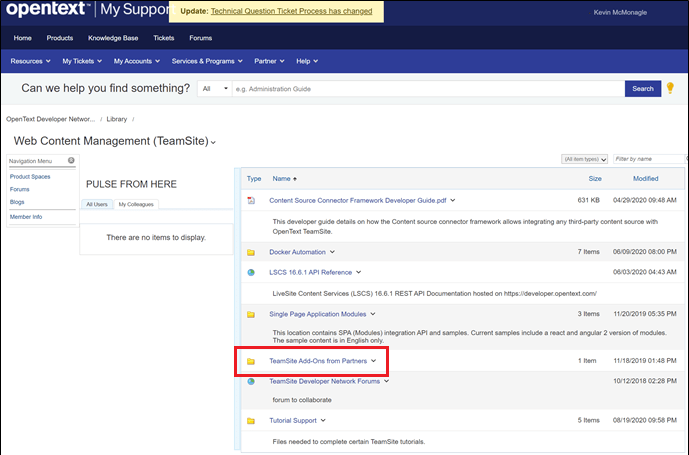This screenshot has height=455, width=689.
Task: Expand the Help dropdown menu
Action: 307,61
